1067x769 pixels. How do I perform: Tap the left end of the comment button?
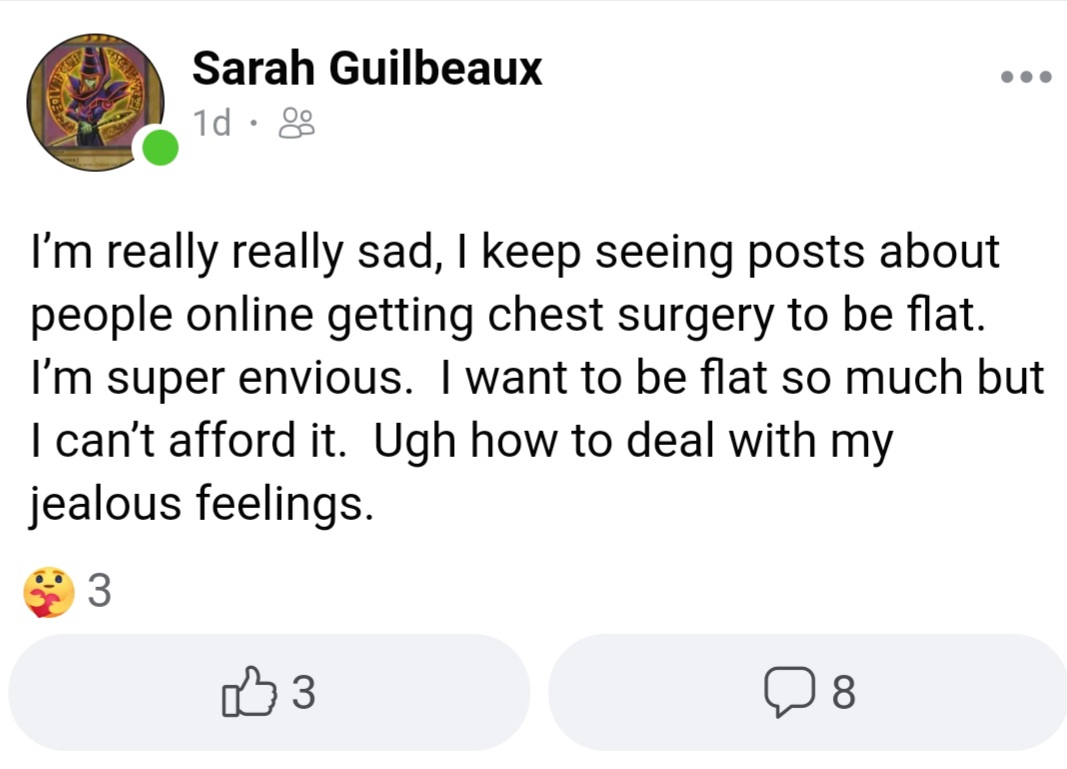tap(578, 692)
